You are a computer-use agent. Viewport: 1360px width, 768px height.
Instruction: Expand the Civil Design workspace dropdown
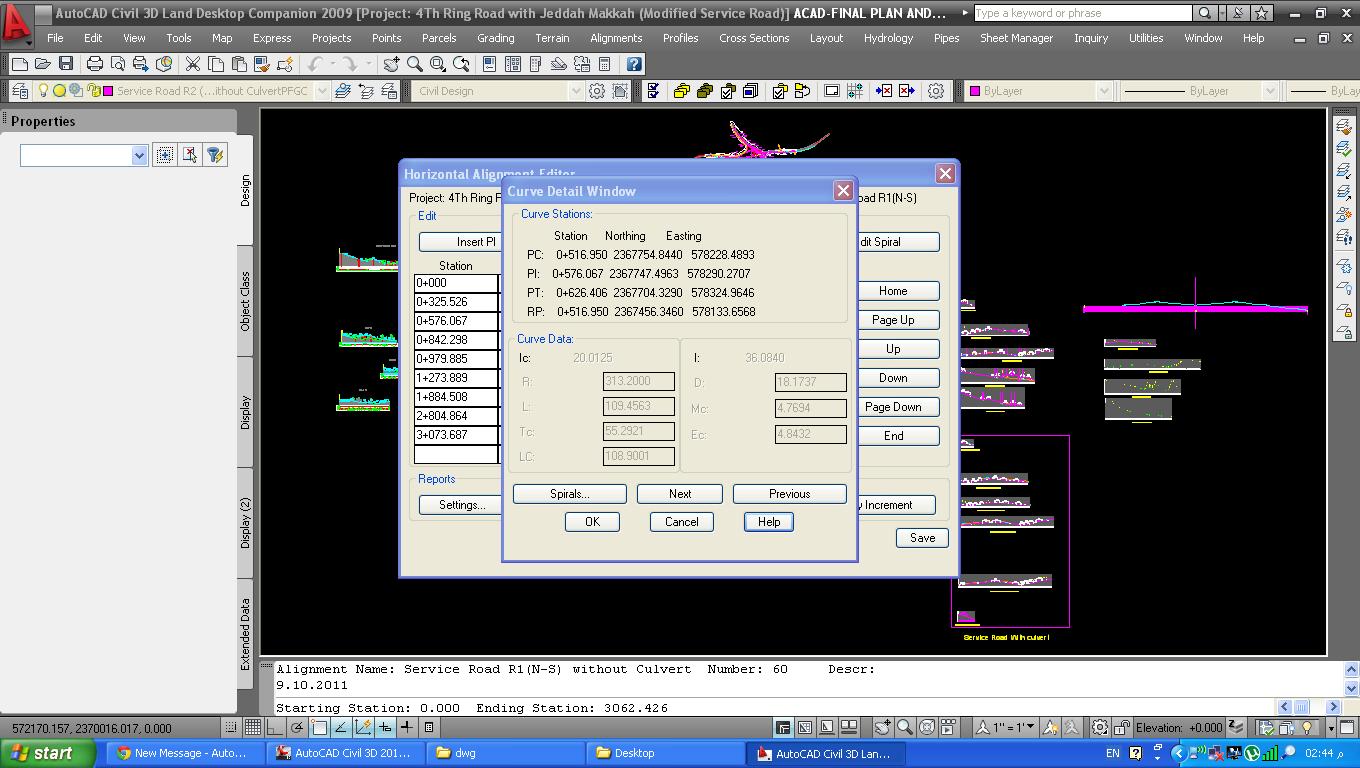tap(575, 91)
